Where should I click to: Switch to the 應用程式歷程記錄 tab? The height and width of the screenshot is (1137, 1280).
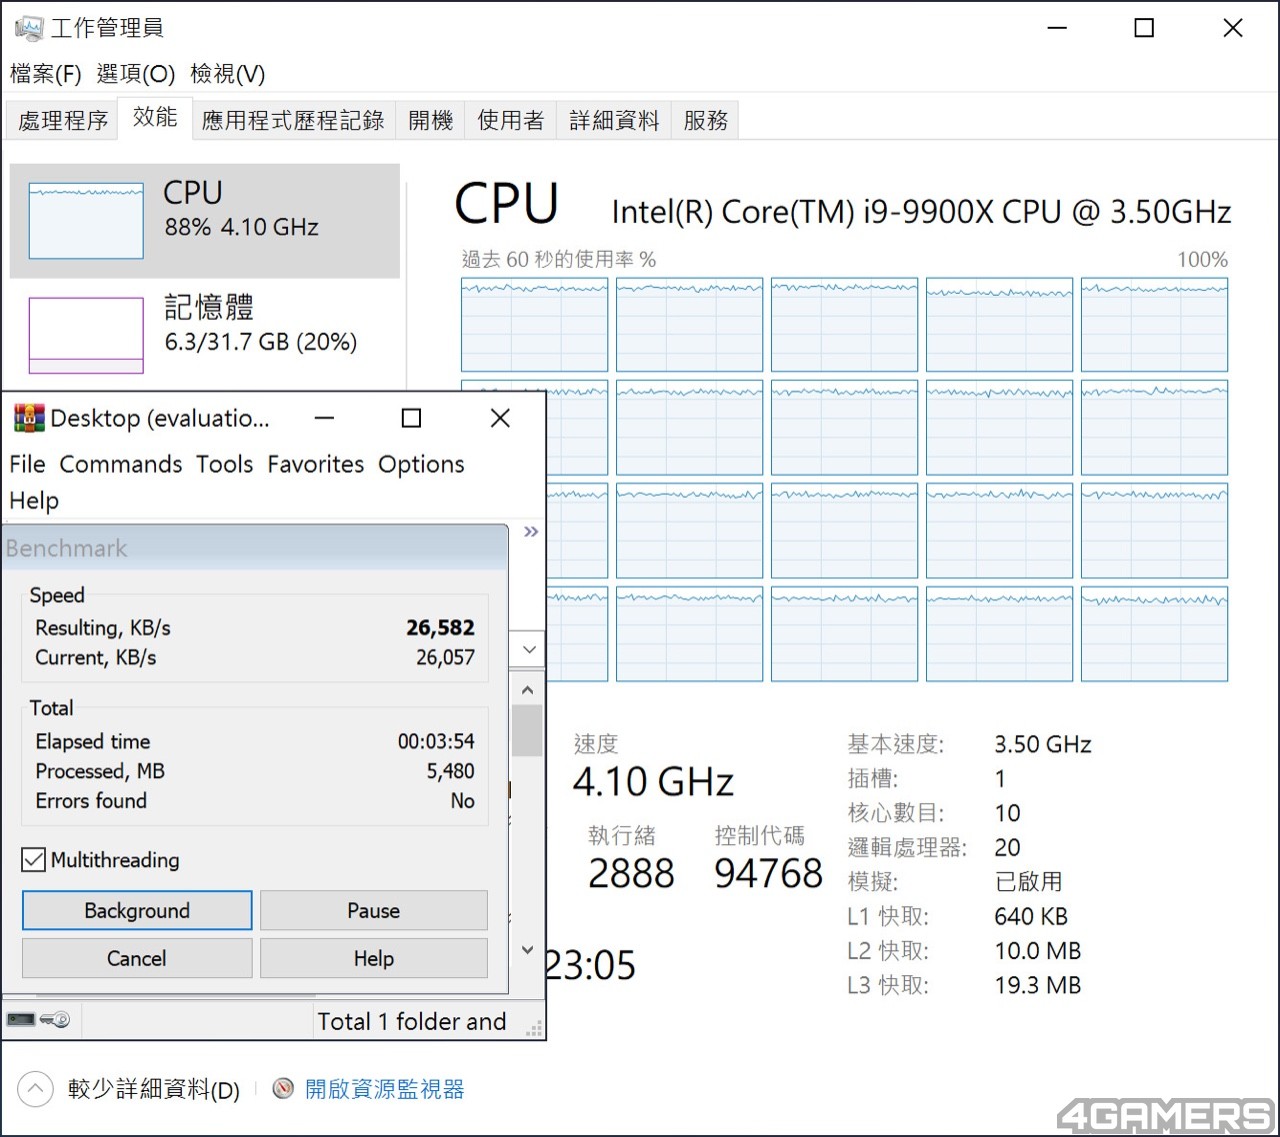point(293,120)
